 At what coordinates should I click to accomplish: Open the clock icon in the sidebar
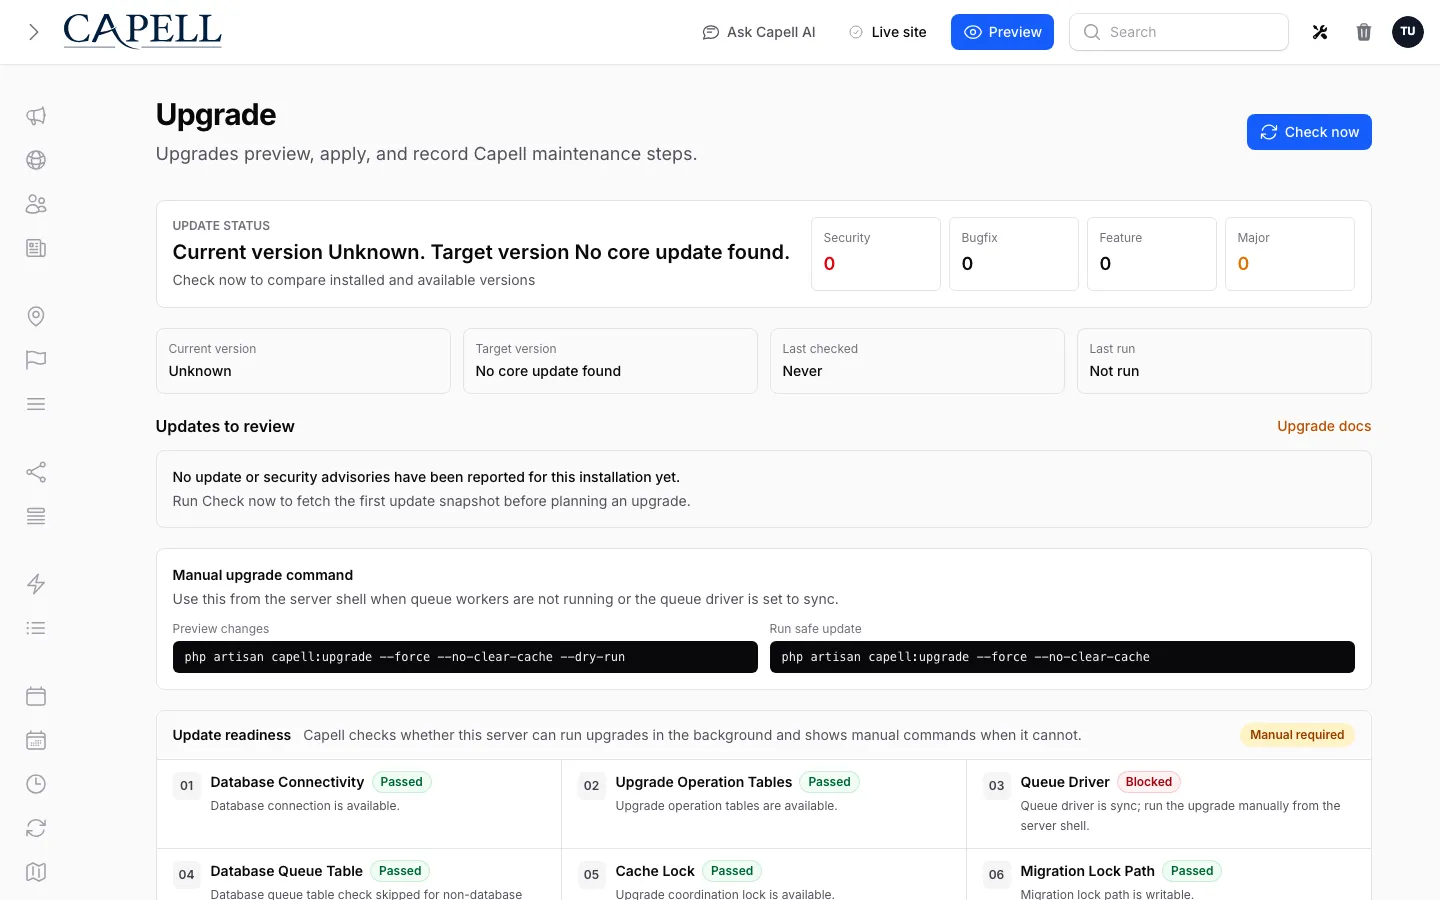[x=36, y=784]
